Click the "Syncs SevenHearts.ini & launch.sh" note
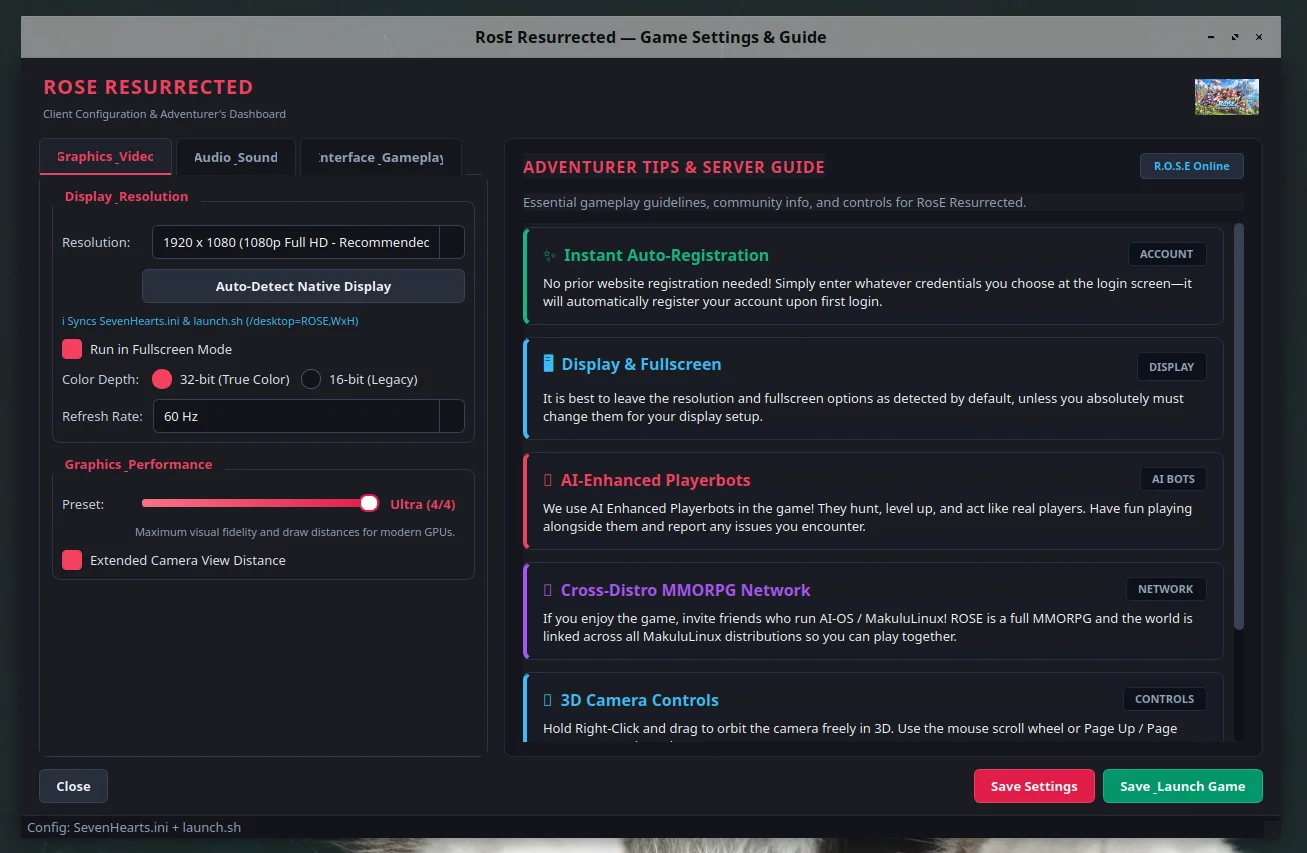1307x853 pixels. pyautogui.click(x=210, y=321)
